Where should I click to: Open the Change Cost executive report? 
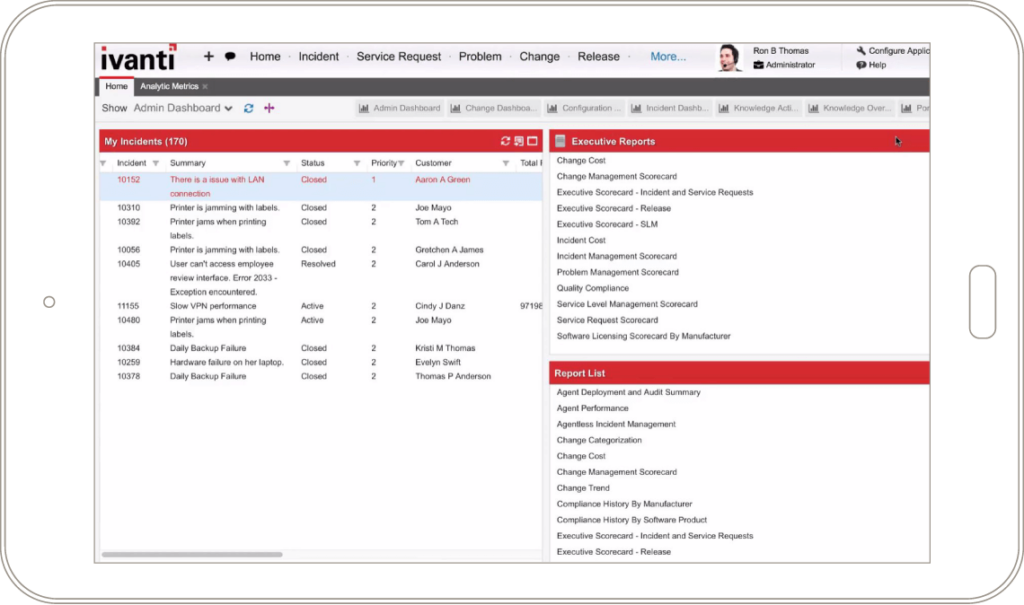(581, 160)
